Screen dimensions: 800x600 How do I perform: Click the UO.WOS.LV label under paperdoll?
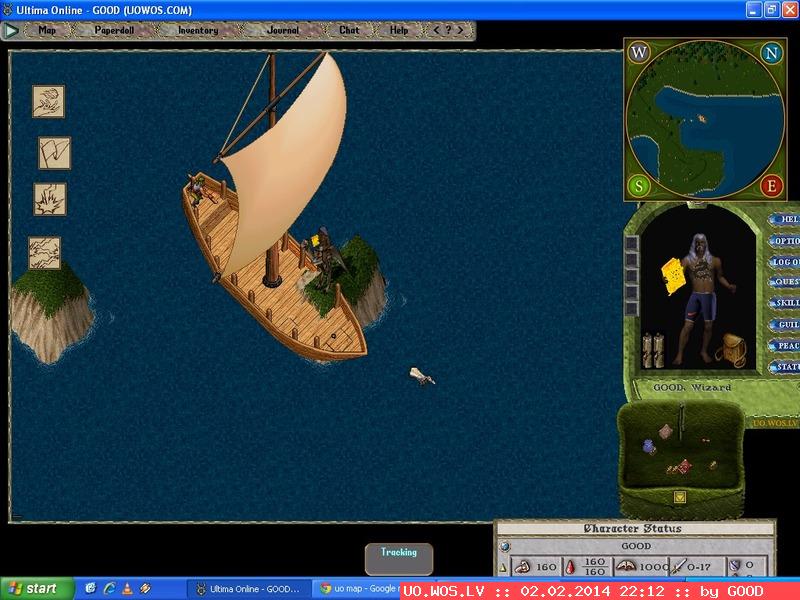pyautogui.click(x=775, y=423)
